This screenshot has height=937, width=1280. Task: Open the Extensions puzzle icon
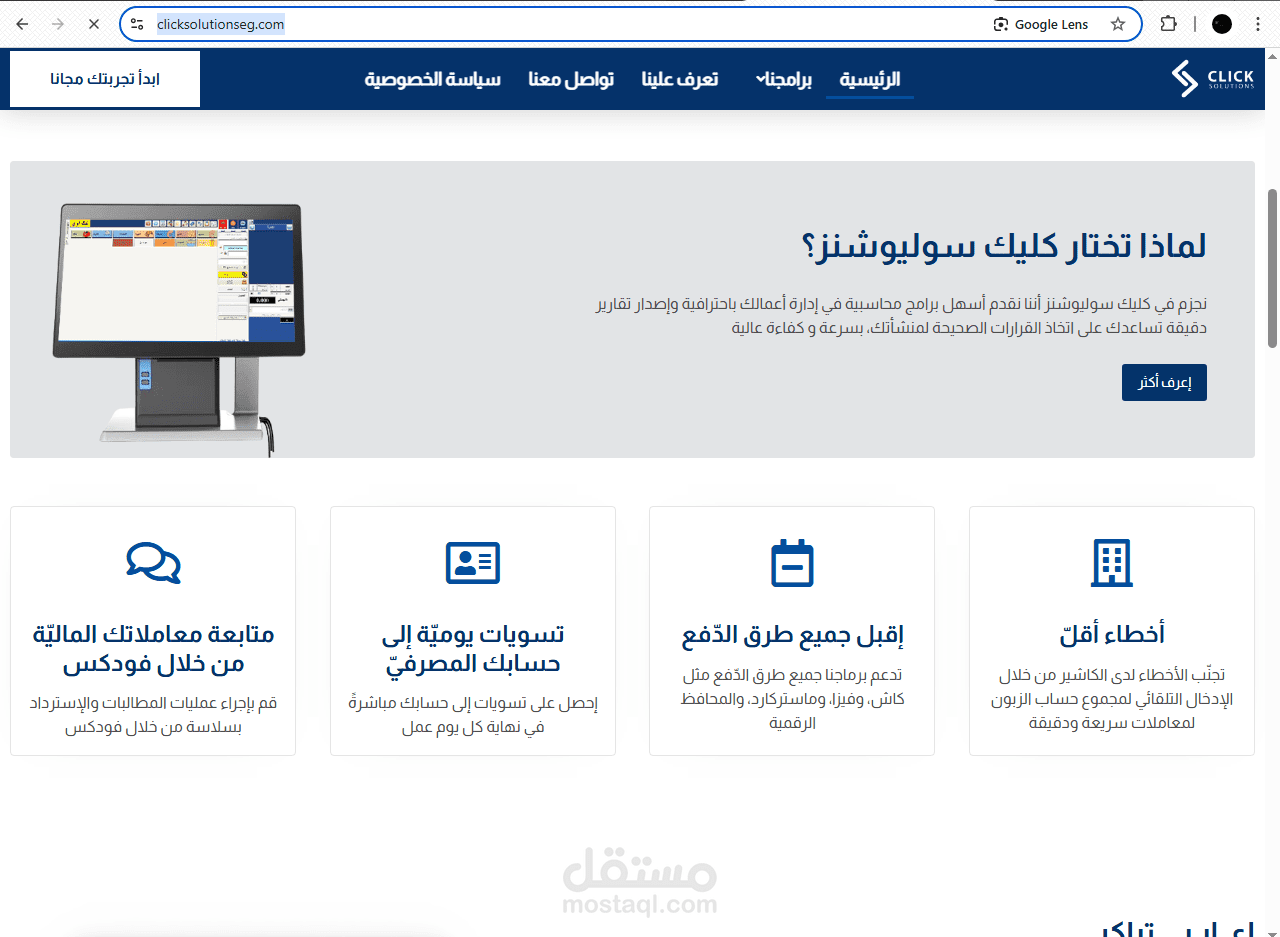tap(1167, 24)
